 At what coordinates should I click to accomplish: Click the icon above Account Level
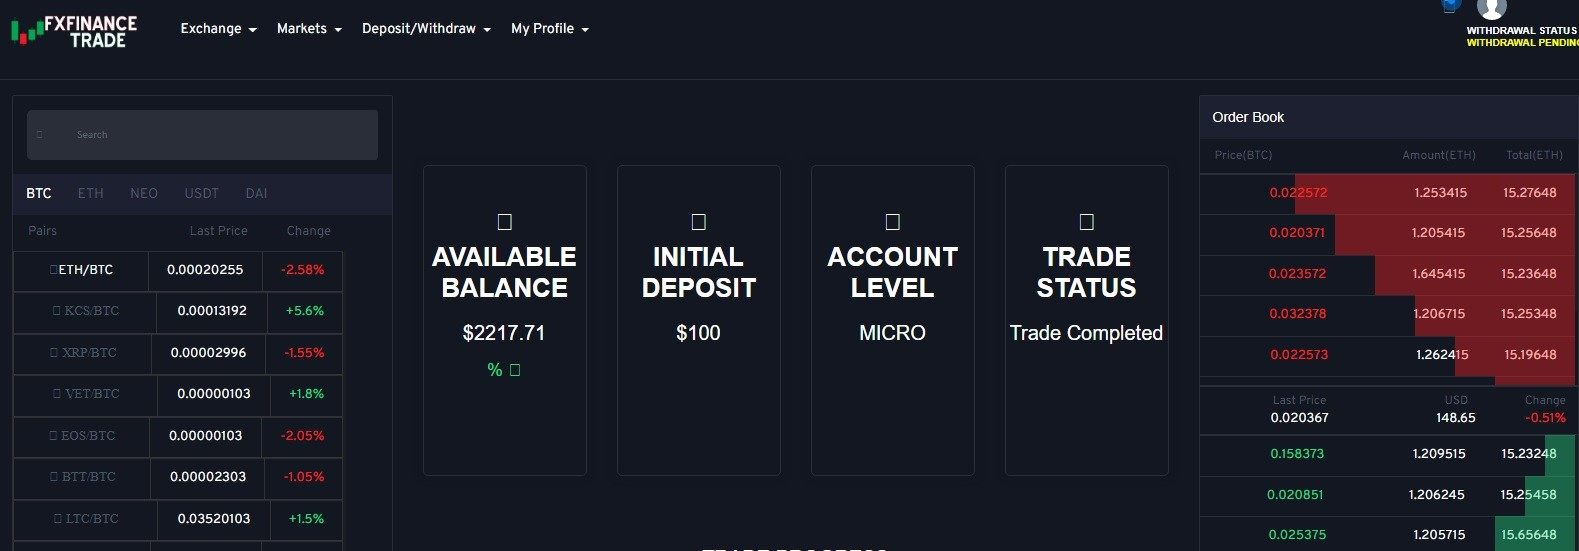click(x=893, y=222)
